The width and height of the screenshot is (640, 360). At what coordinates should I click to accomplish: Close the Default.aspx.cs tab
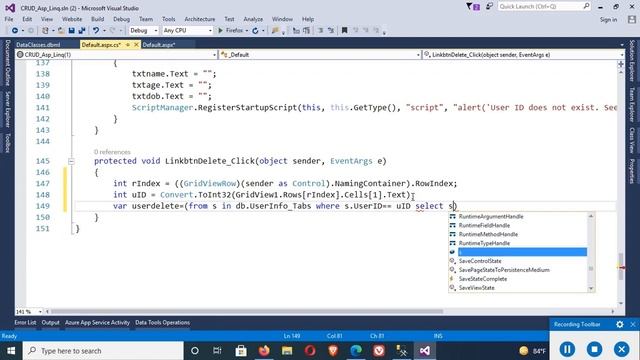pos(136,45)
